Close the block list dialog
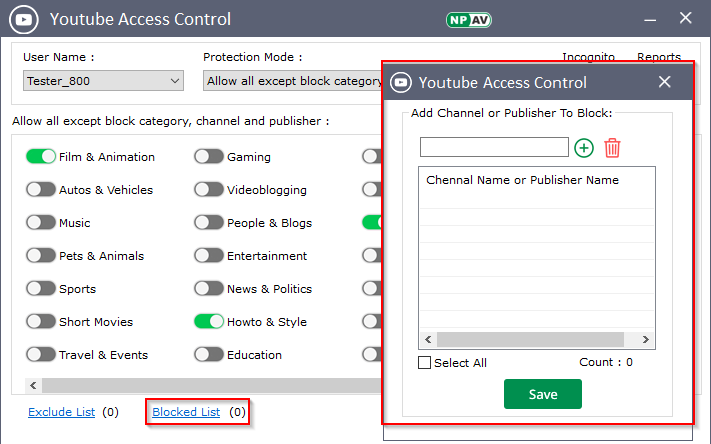This screenshot has width=711, height=444. (x=665, y=82)
